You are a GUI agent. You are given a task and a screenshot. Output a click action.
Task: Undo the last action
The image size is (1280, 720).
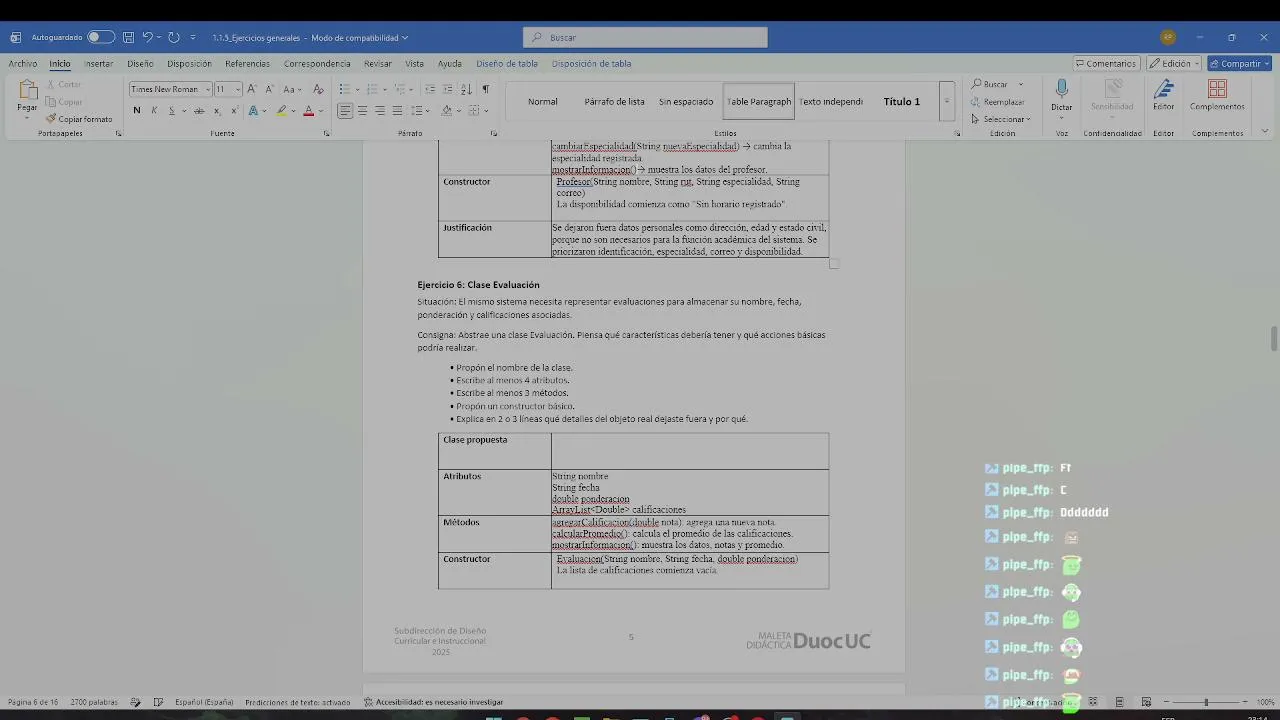tap(147, 37)
